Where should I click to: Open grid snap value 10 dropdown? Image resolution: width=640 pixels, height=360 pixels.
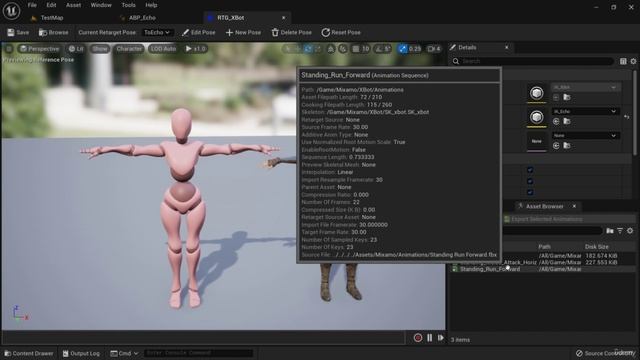coord(365,49)
